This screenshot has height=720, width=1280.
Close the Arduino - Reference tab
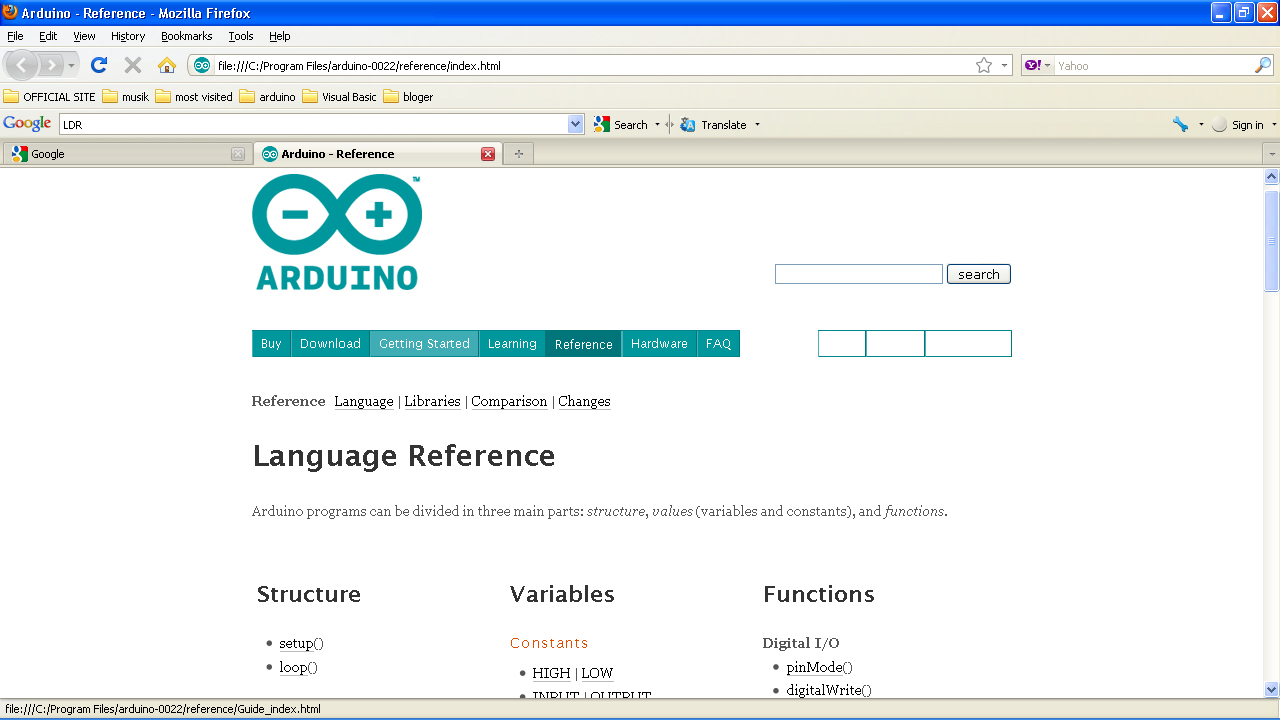(488, 154)
